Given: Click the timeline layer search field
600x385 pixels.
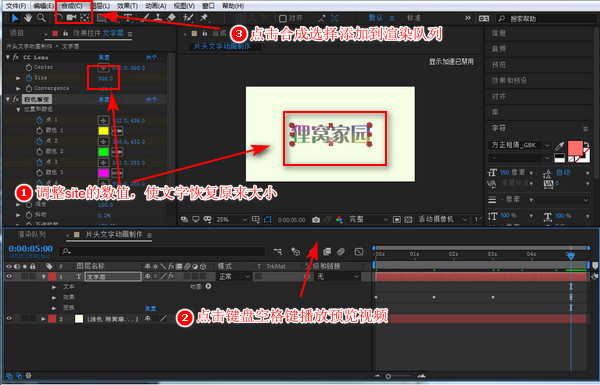Looking at the screenshot, I should point(162,251).
